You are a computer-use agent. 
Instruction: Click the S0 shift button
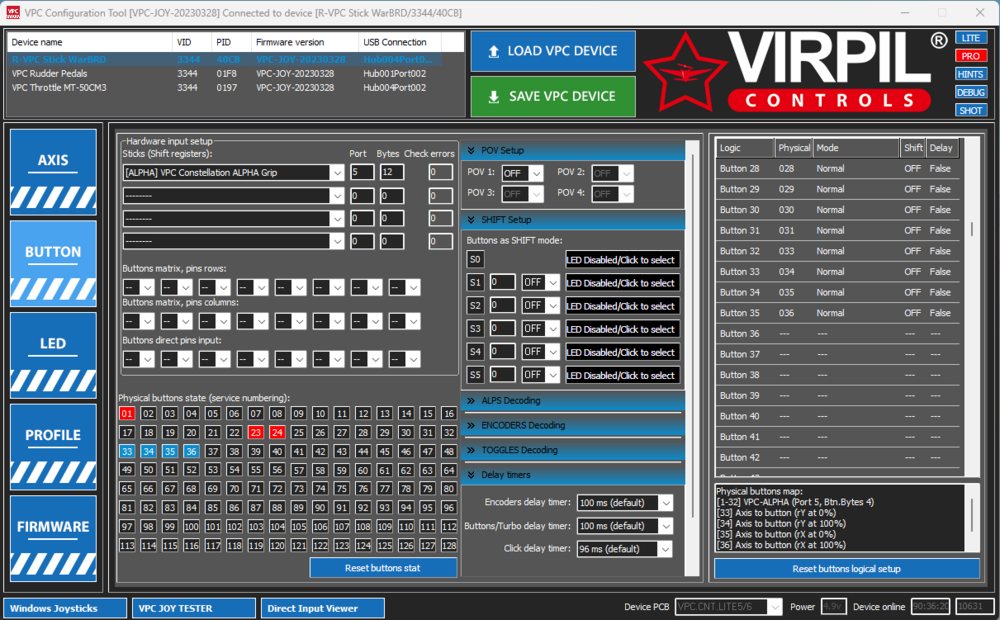point(475,260)
